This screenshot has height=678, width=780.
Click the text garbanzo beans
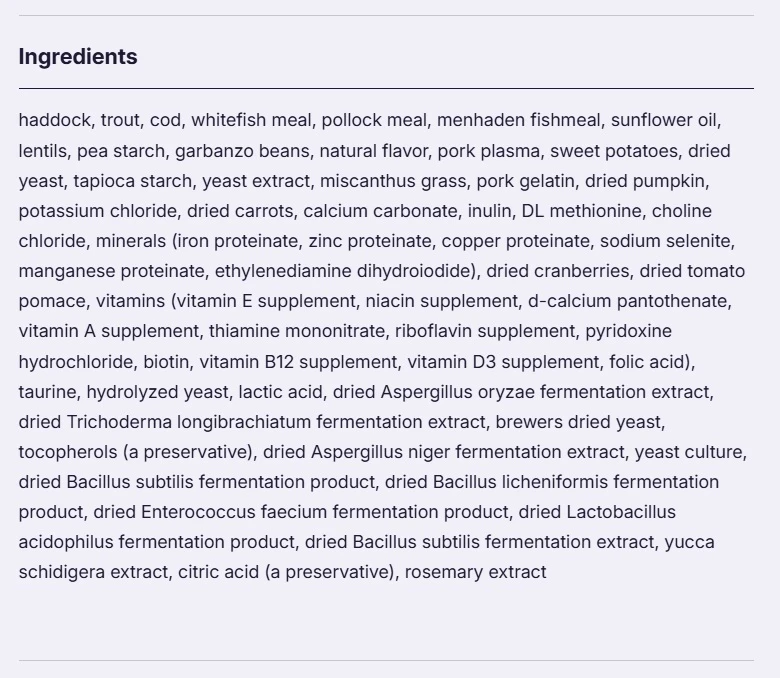pyautogui.click(x=242, y=151)
